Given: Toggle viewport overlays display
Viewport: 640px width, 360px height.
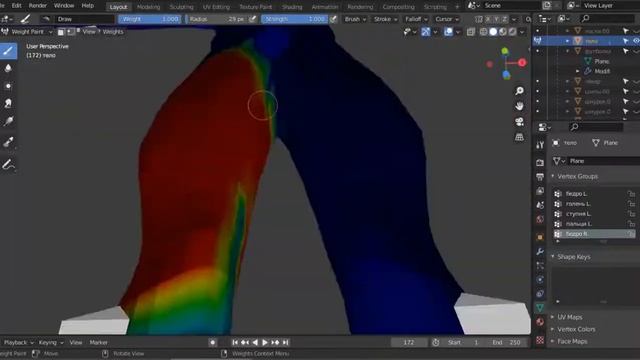Looking at the screenshot, I should (x=448, y=32).
